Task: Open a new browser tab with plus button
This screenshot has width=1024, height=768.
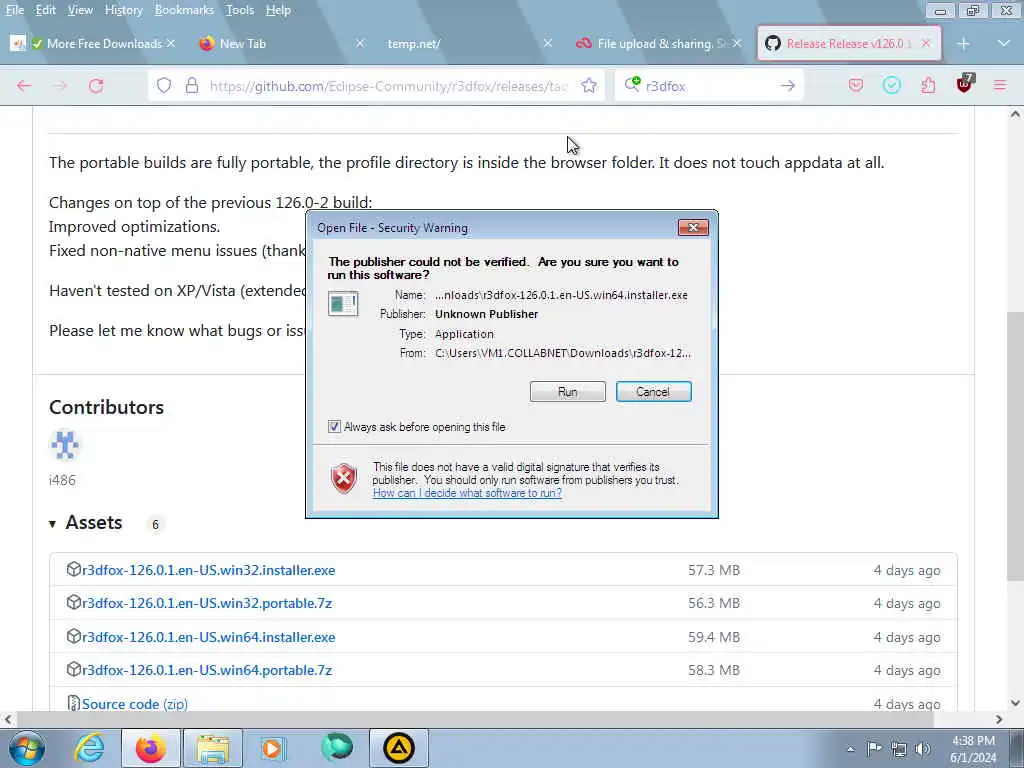Action: coord(963,44)
